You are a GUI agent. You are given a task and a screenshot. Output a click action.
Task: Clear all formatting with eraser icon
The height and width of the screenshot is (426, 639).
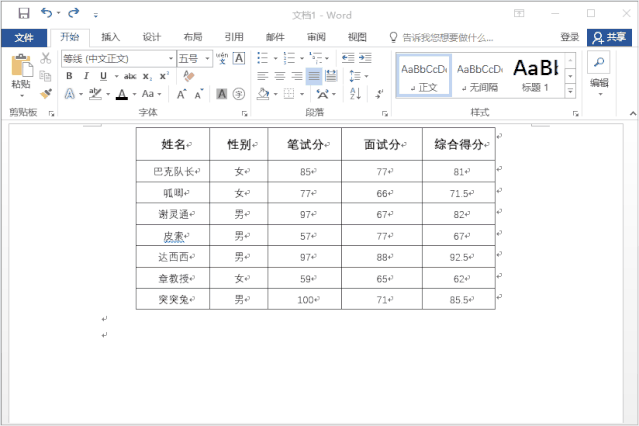coord(190,76)
